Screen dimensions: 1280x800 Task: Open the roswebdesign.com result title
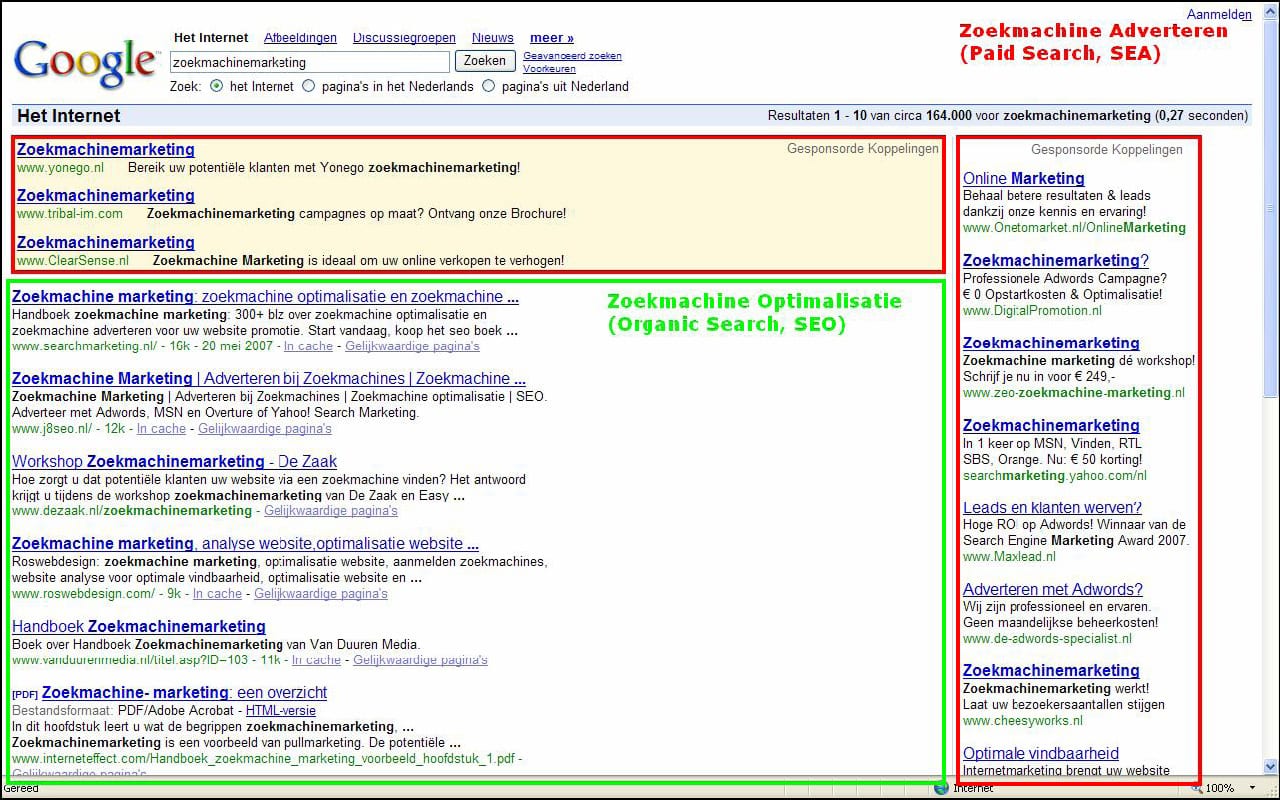click(x=245, y=544)
